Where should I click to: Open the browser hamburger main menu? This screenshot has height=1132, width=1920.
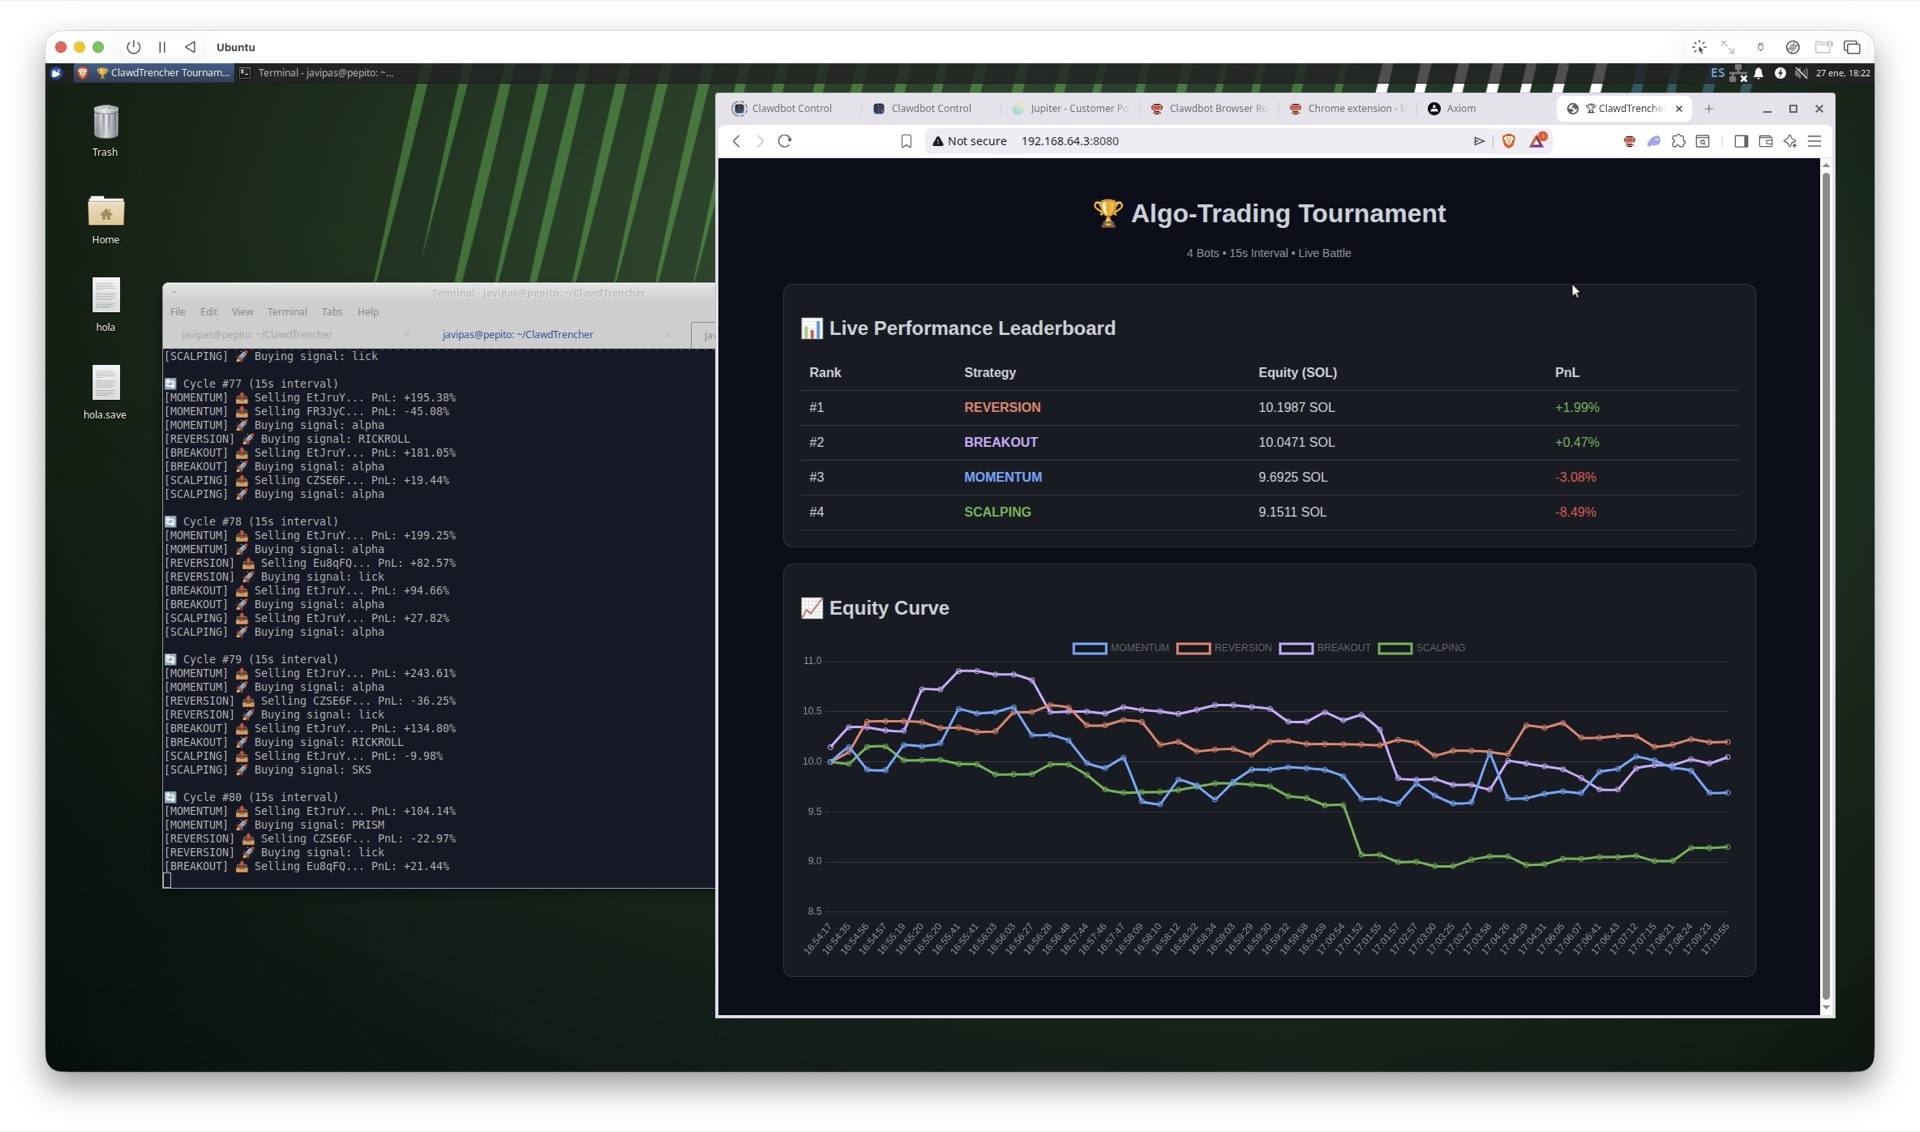(x=1814, y=141)
